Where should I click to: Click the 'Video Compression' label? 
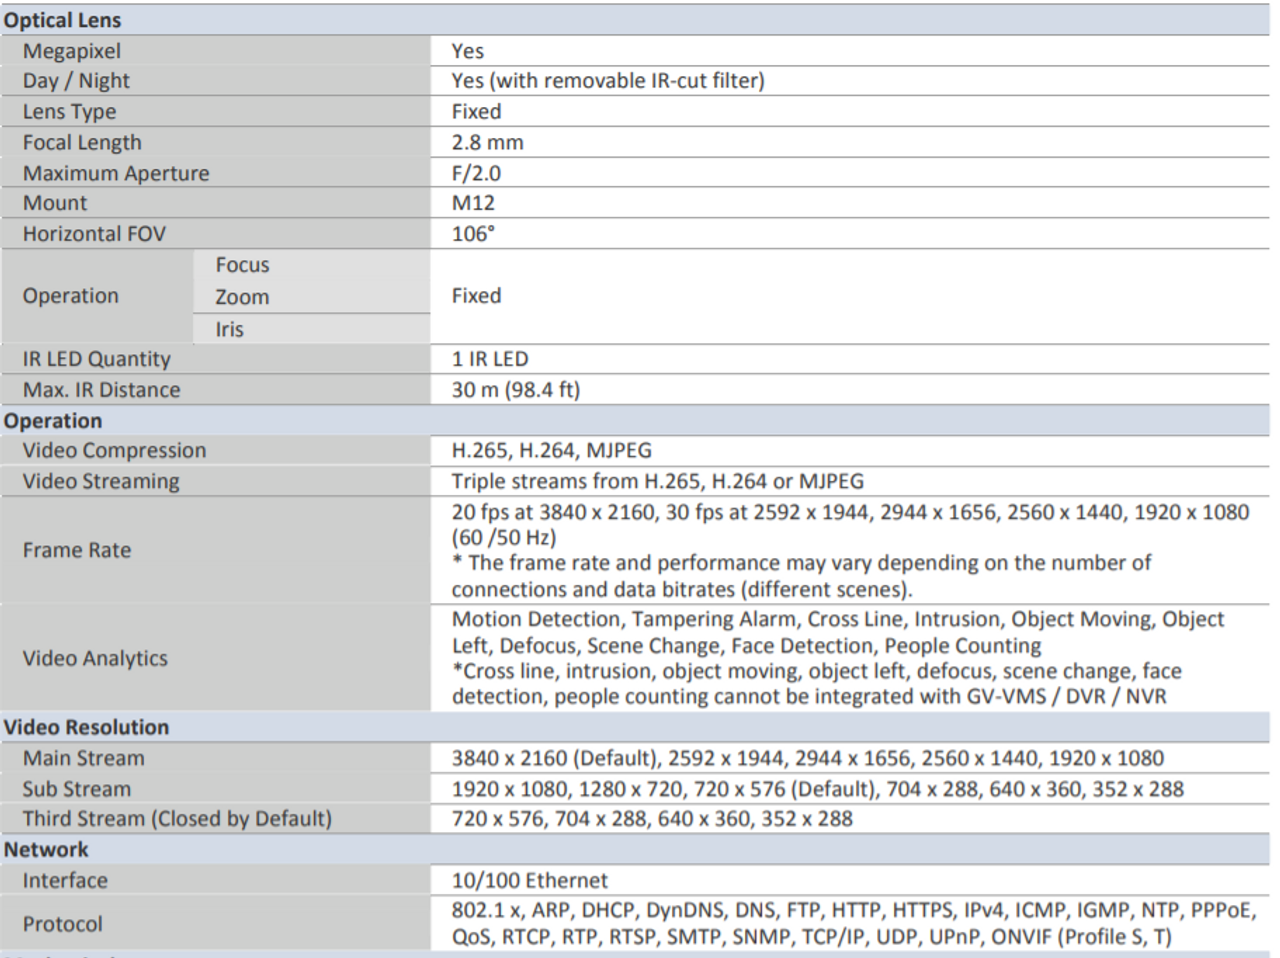click(114, 451)
